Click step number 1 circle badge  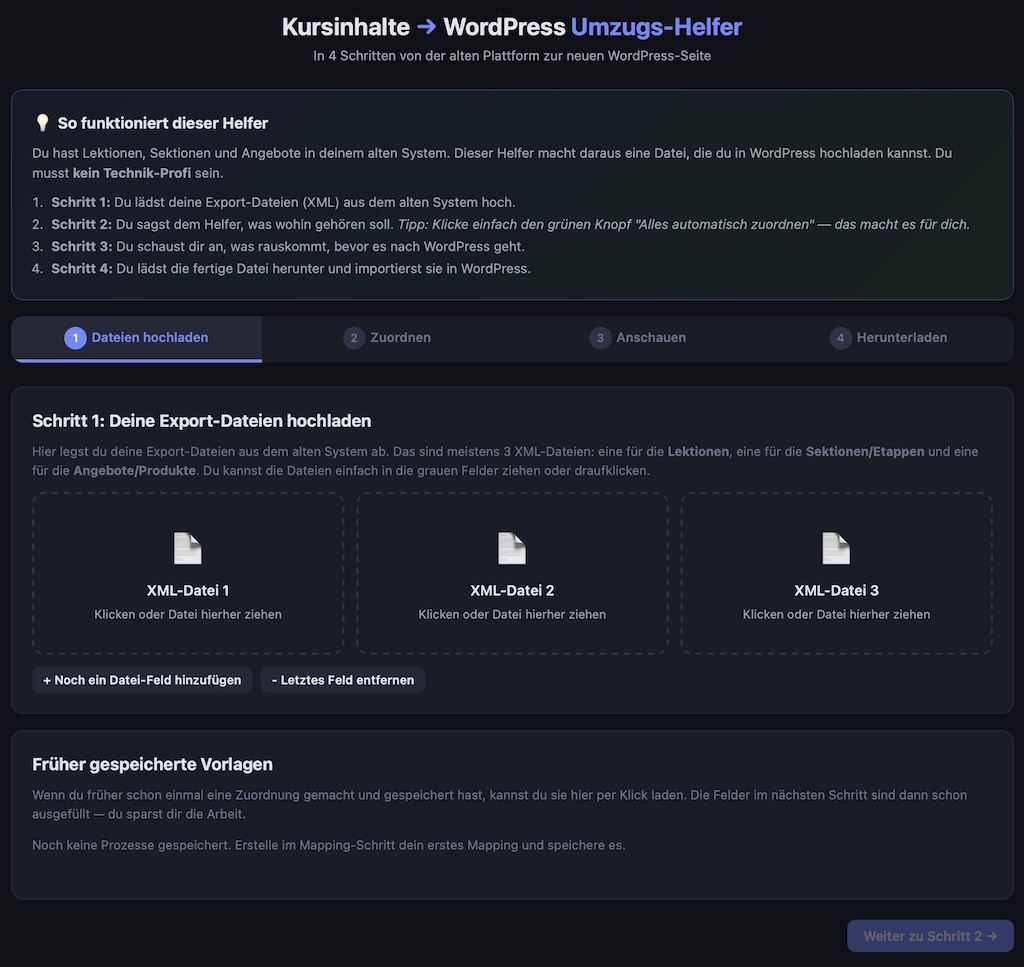tap(75, 338)
